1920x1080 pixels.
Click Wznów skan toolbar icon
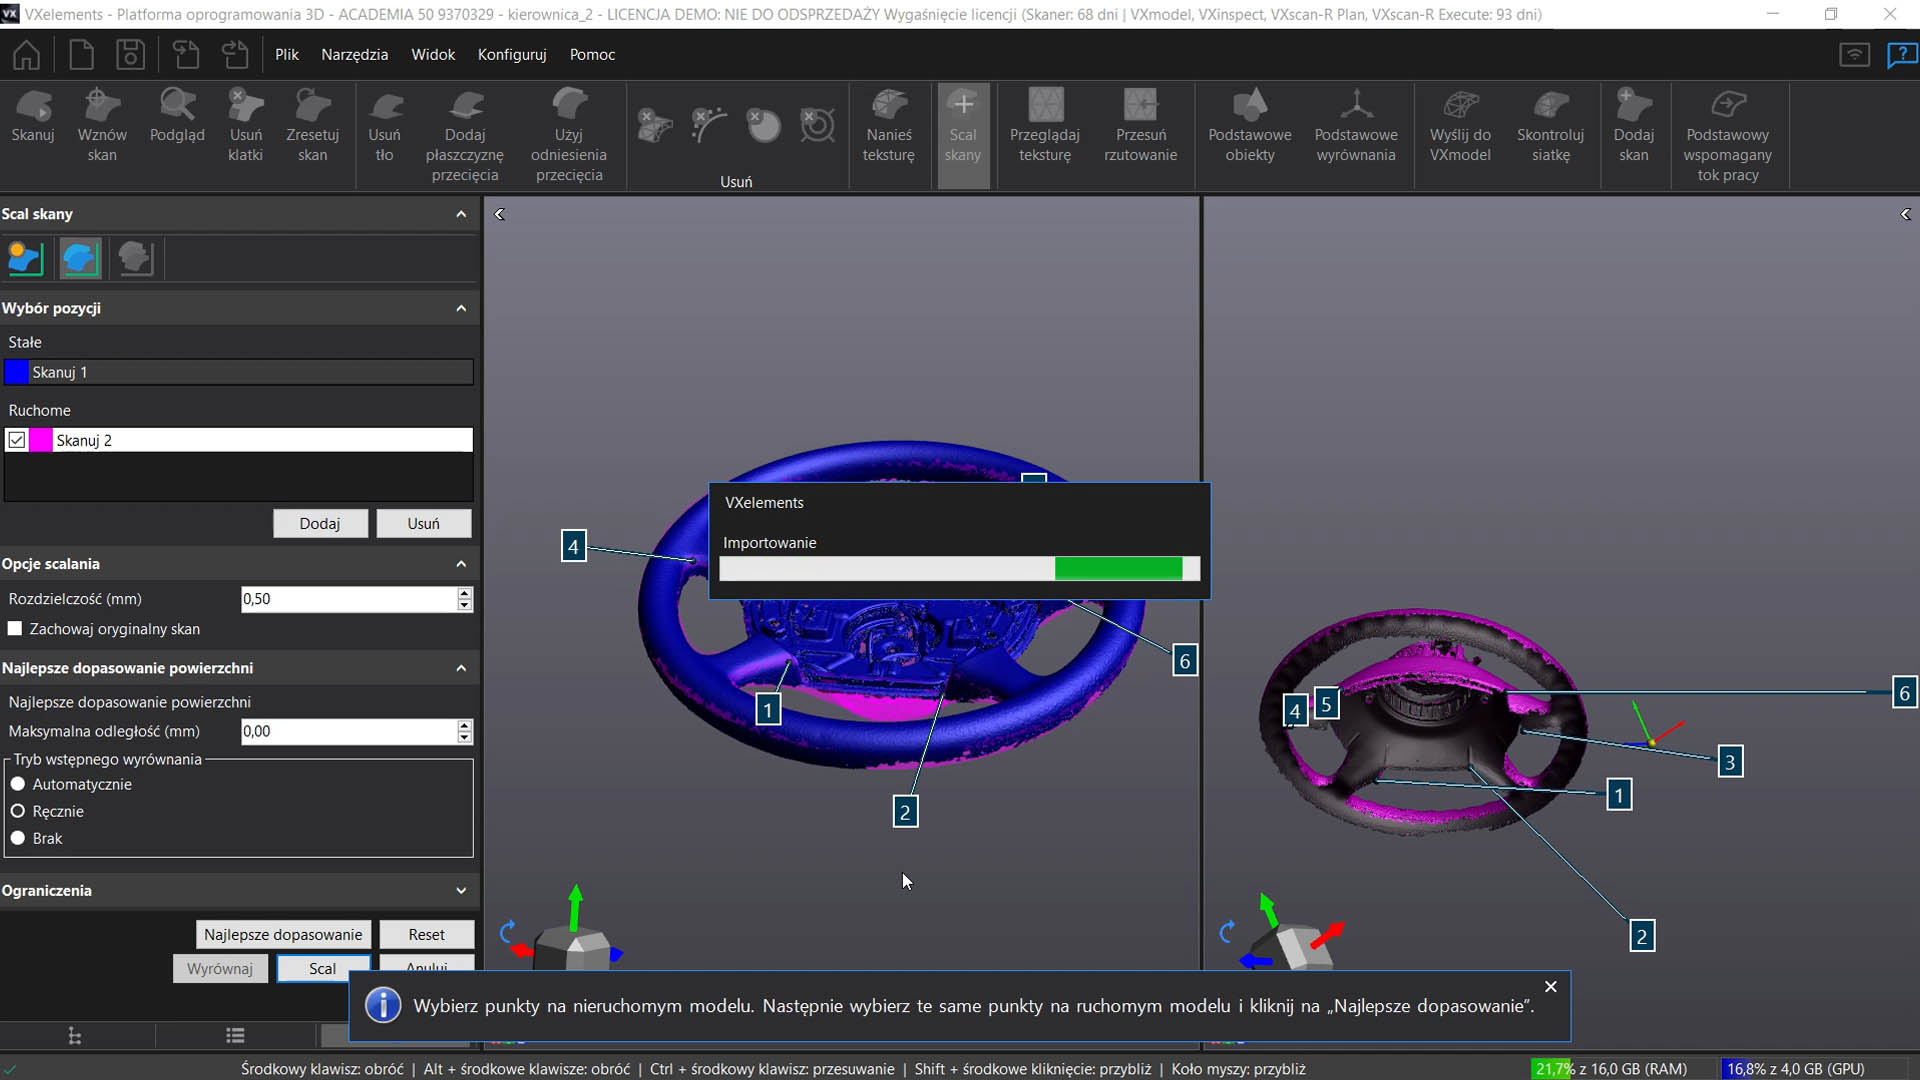tap(102, 126)
